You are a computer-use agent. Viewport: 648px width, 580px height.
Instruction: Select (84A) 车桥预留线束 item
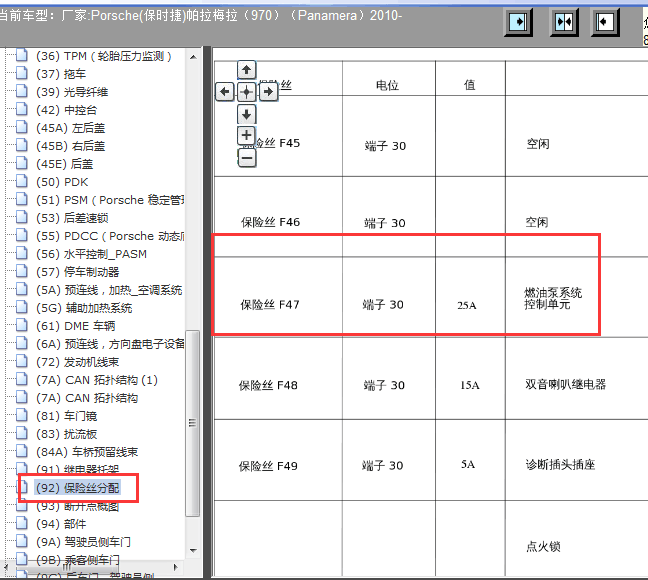point(87,452)
